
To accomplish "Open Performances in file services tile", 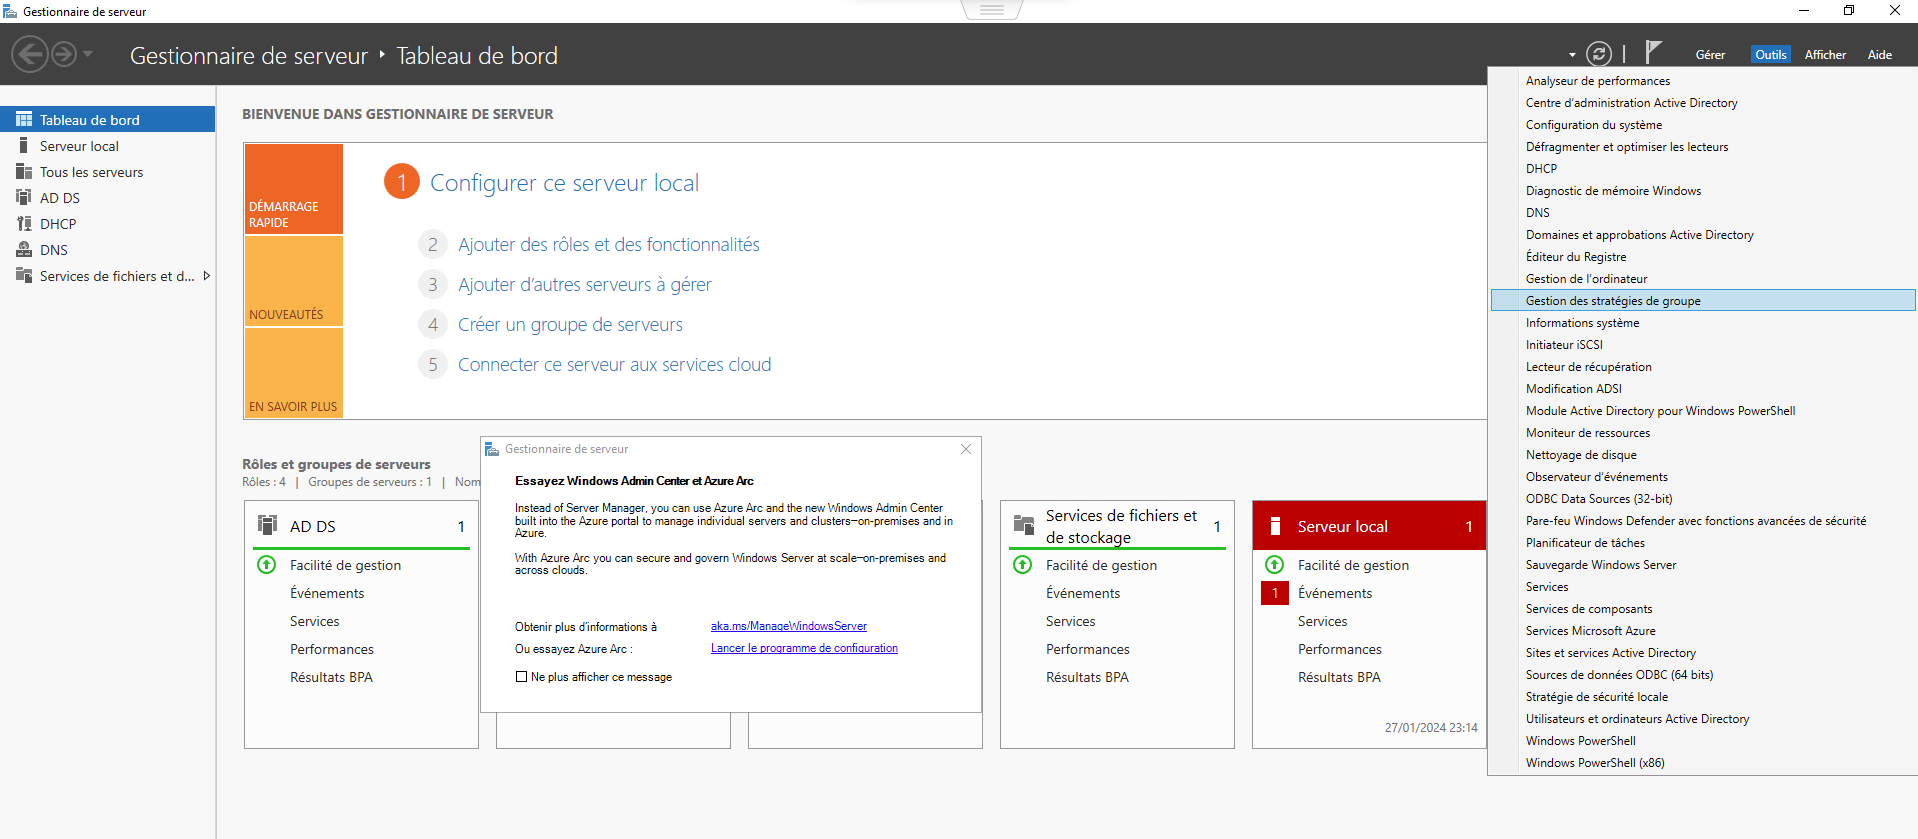I will click(1088, 649).
